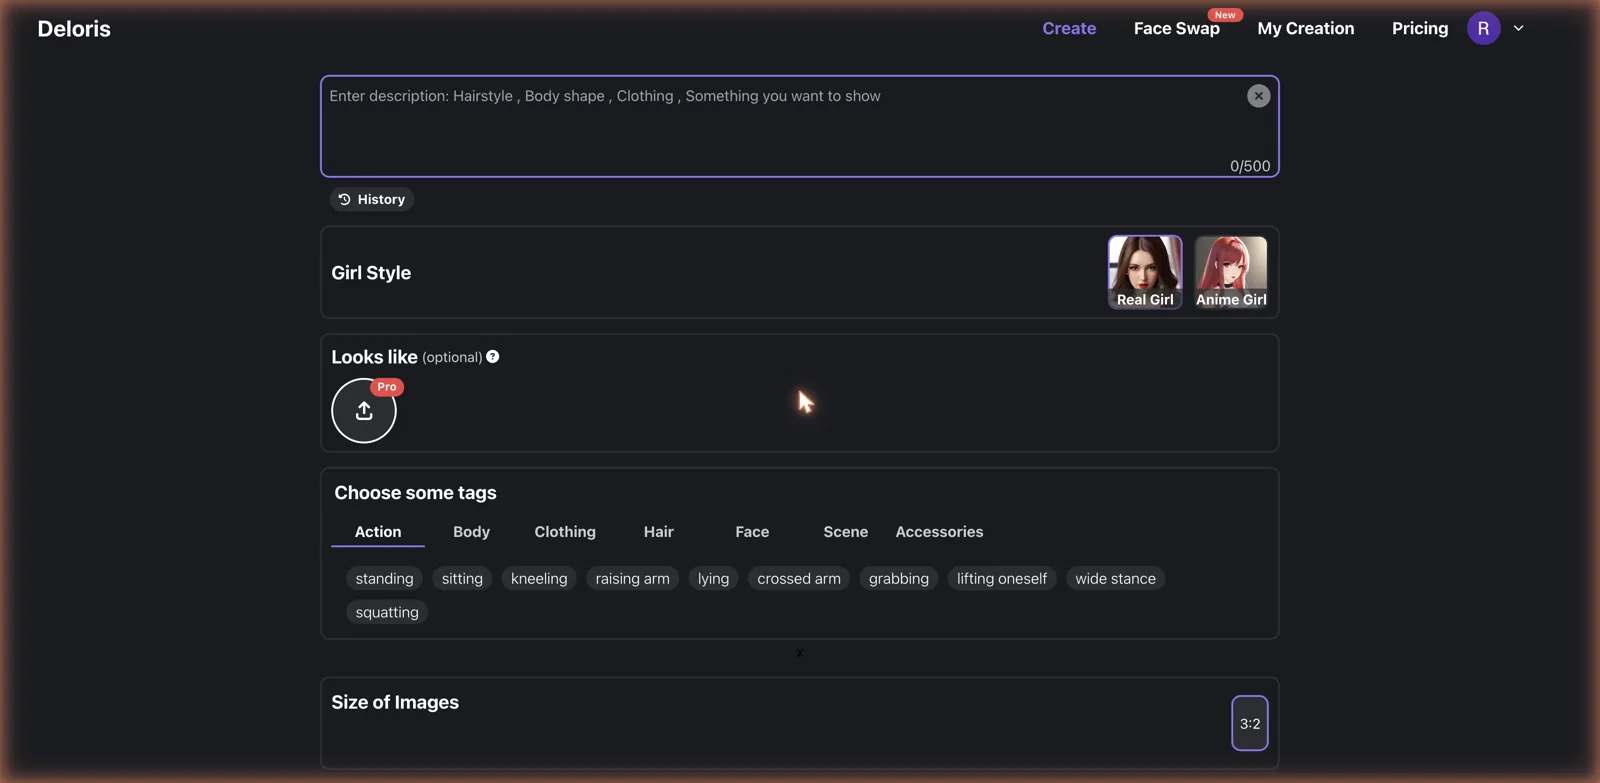Switch to the Scene tags tab
Image resolution: width=1600 pixels, height=783 pixels.
point(846,532)
